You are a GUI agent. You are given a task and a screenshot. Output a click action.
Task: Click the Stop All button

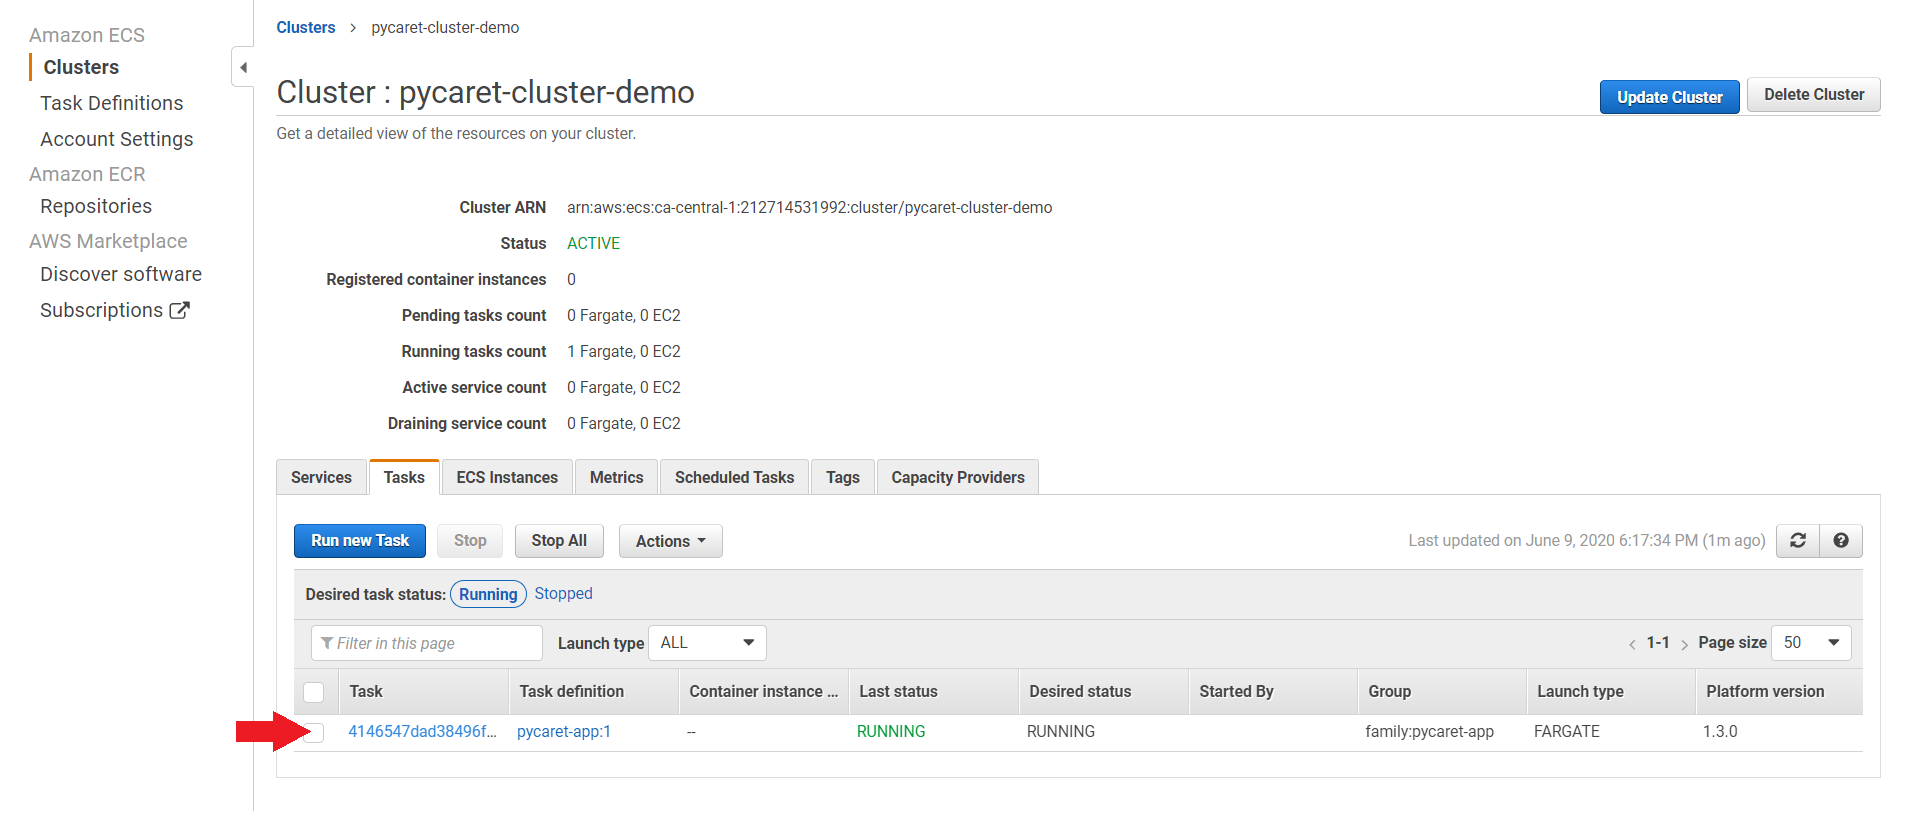pyautogui.click(x=559, y=541)
